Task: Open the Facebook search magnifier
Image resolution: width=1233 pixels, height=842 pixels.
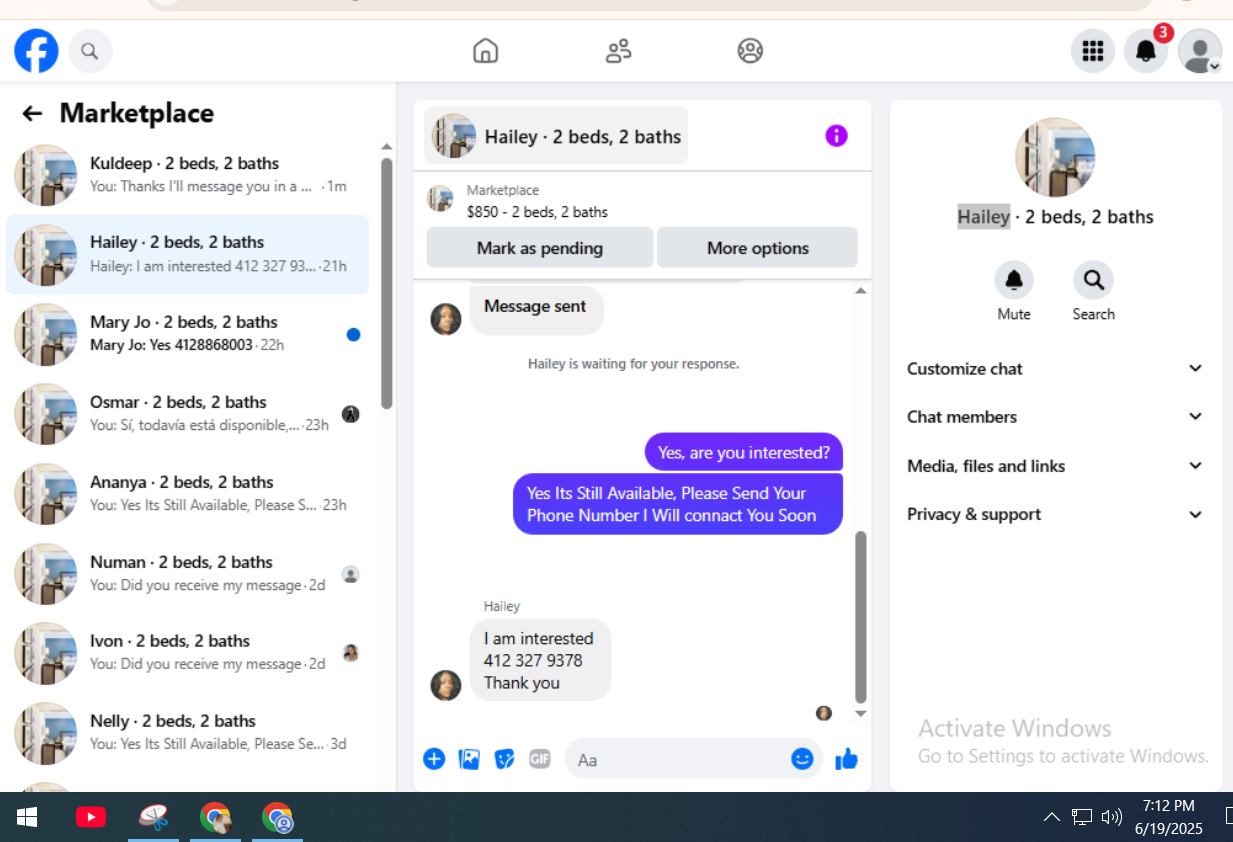Action: 90,50
